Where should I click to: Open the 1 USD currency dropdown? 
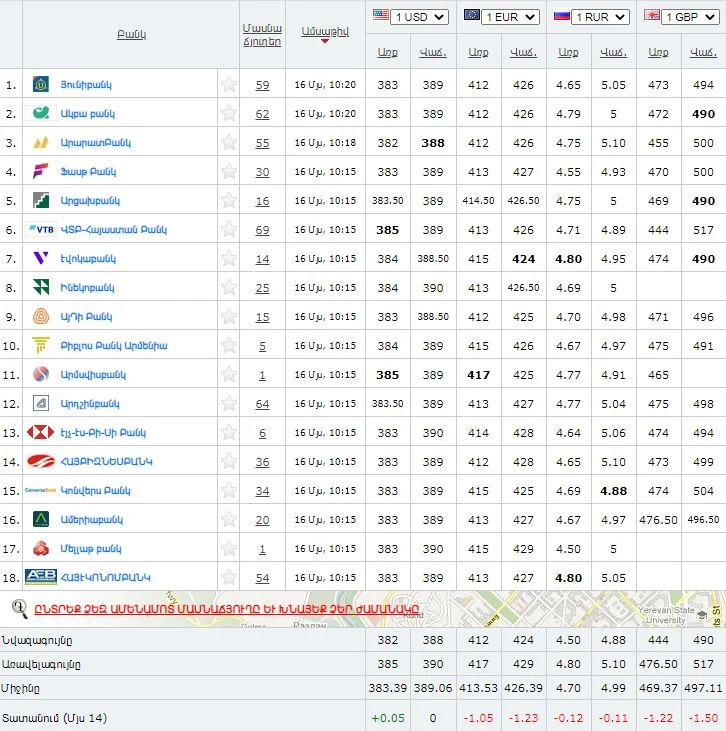click(x=419, y=17)
